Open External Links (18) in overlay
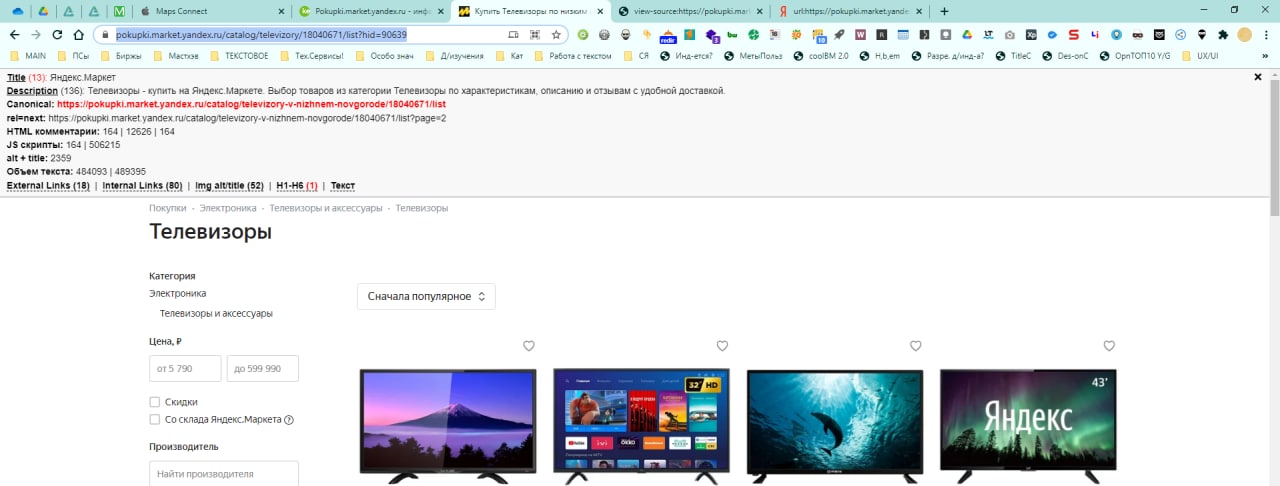 (48, 186)
